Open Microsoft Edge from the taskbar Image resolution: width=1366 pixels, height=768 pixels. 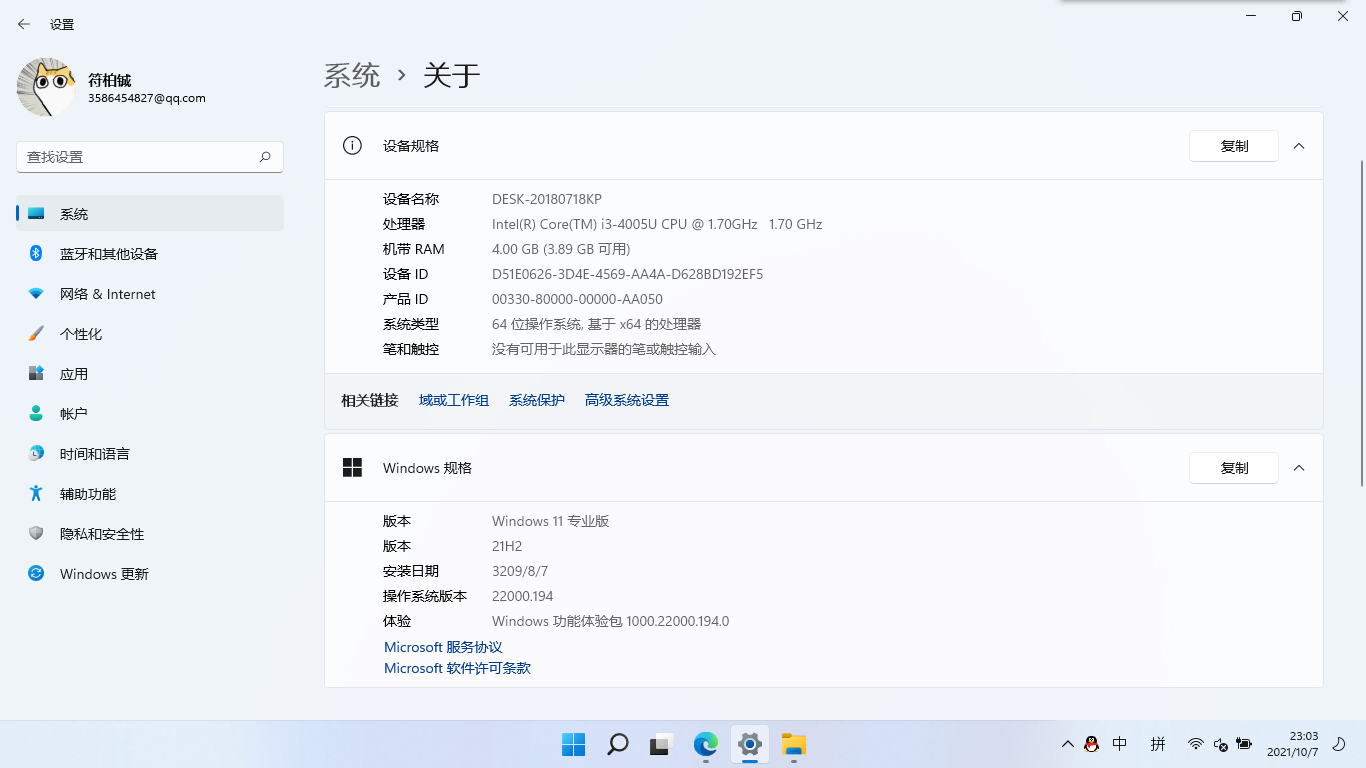[706, 744]
